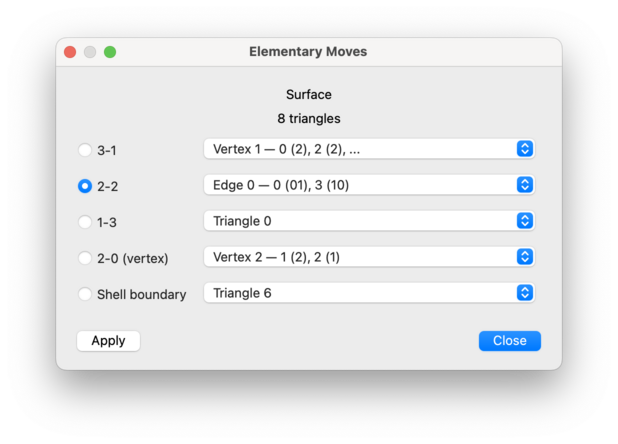Open the Edge 0 dropdown for 2-2

click(x=369, y=185)
